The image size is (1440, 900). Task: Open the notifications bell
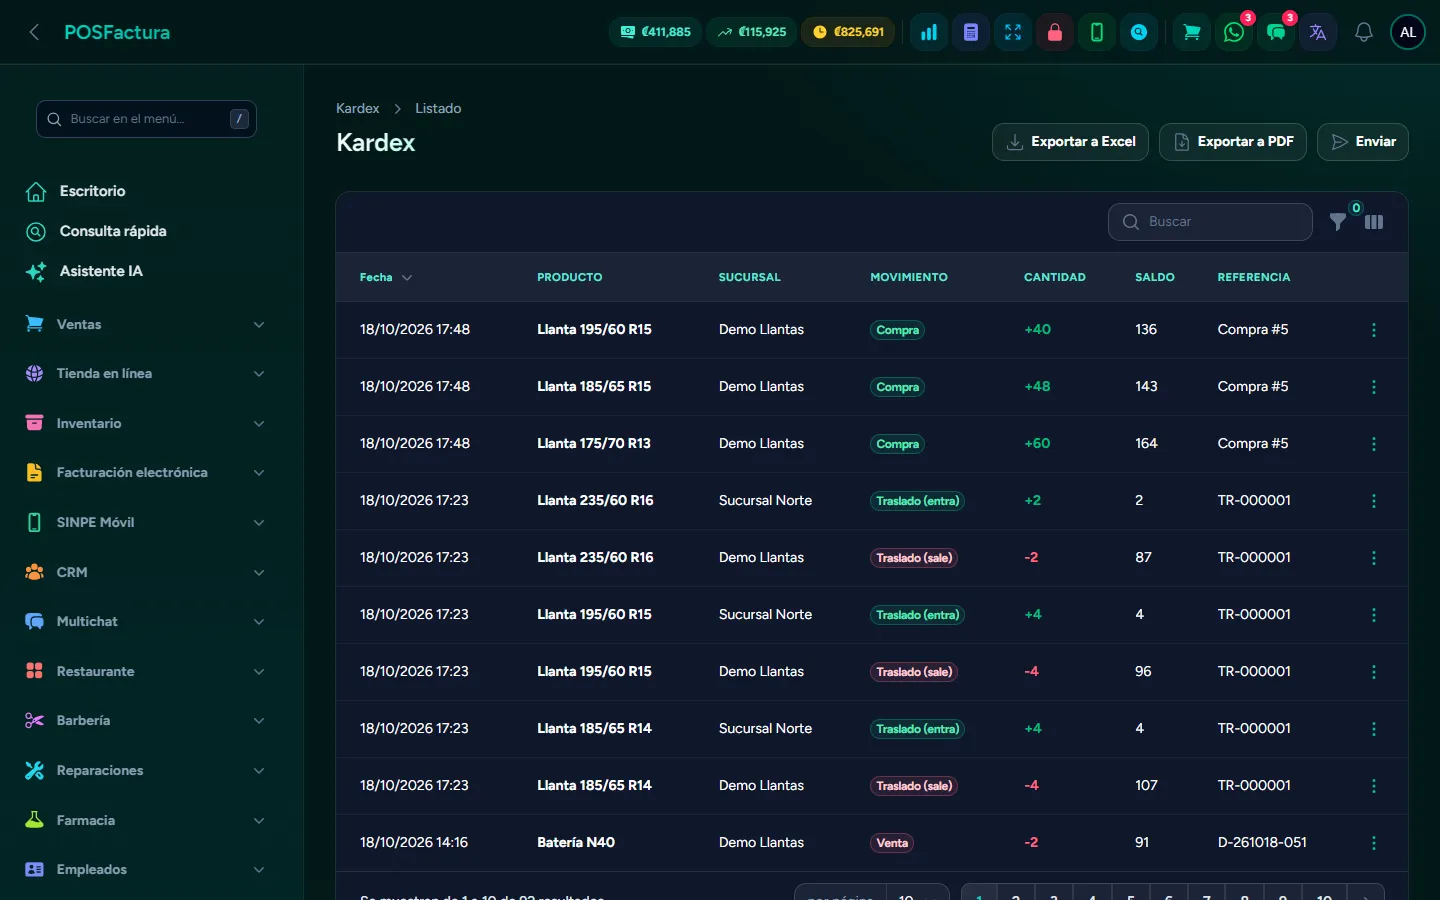(1363, 32)
